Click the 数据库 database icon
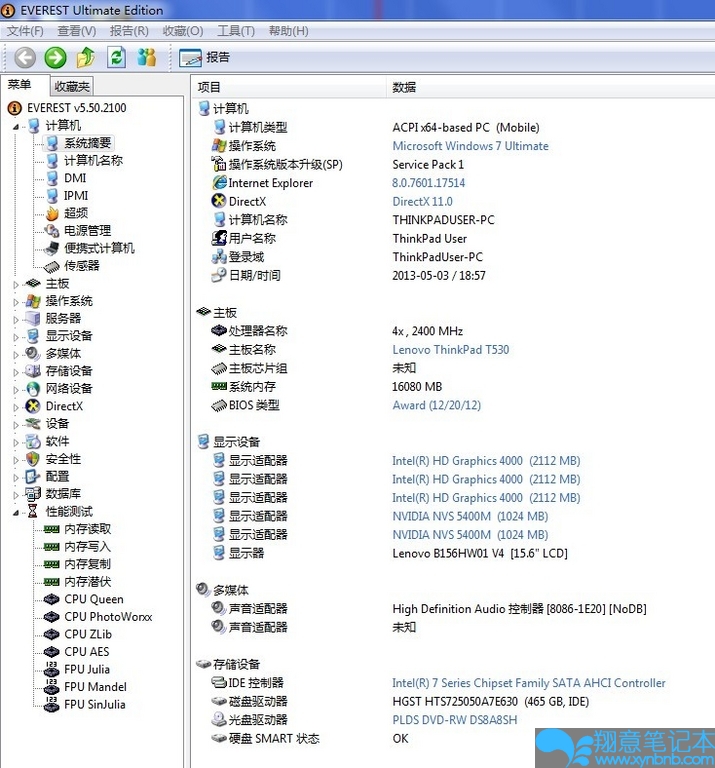Viewport: 715px width, 768px height. pos(33,494)
